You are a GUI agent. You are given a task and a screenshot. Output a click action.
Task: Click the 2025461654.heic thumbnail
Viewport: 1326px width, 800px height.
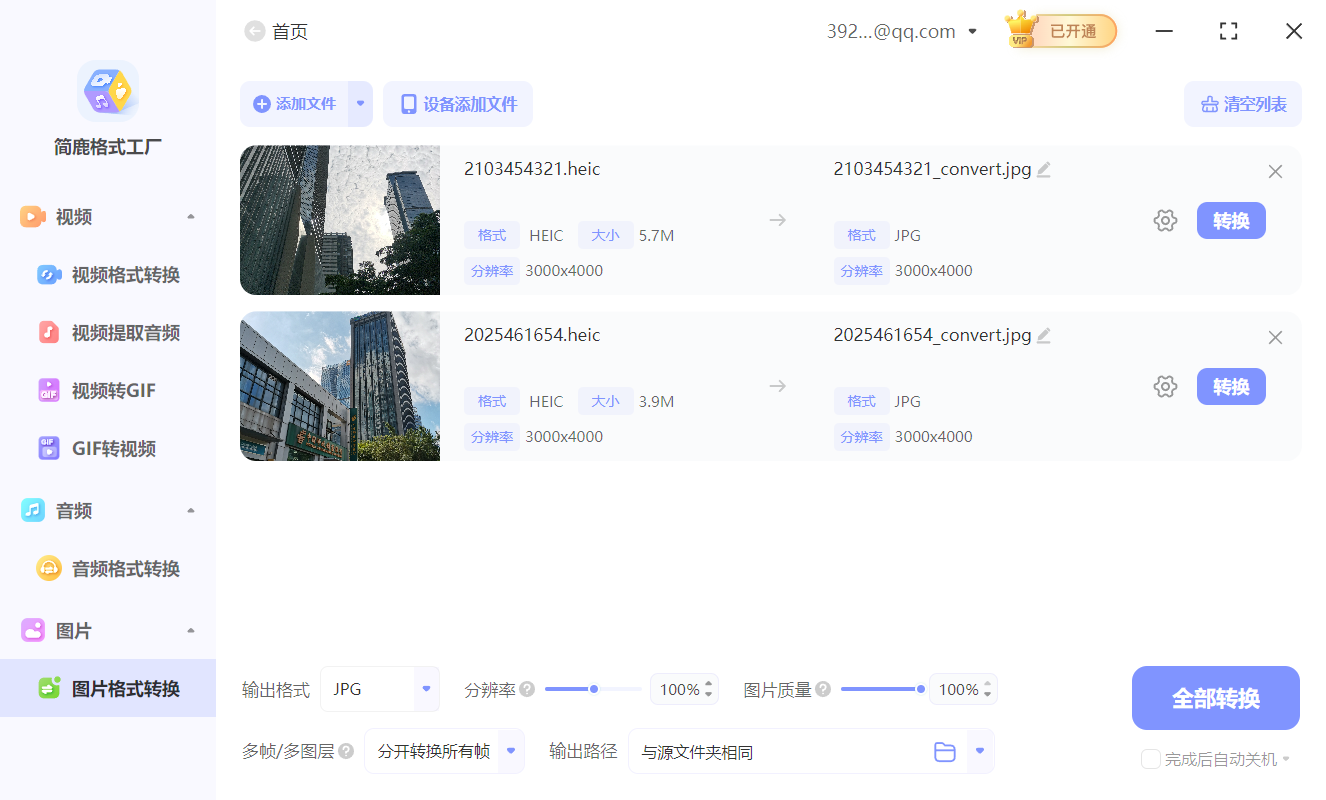(340, 386)
